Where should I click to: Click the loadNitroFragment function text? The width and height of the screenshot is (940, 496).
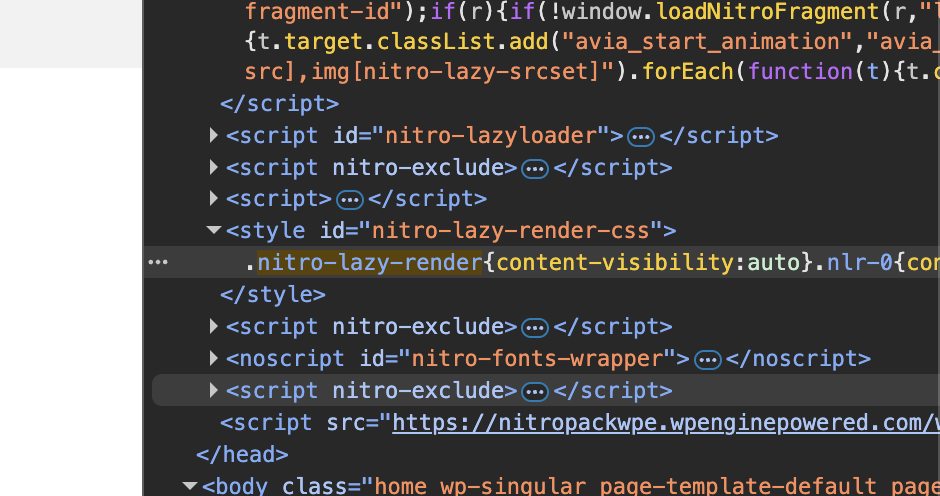769,12
